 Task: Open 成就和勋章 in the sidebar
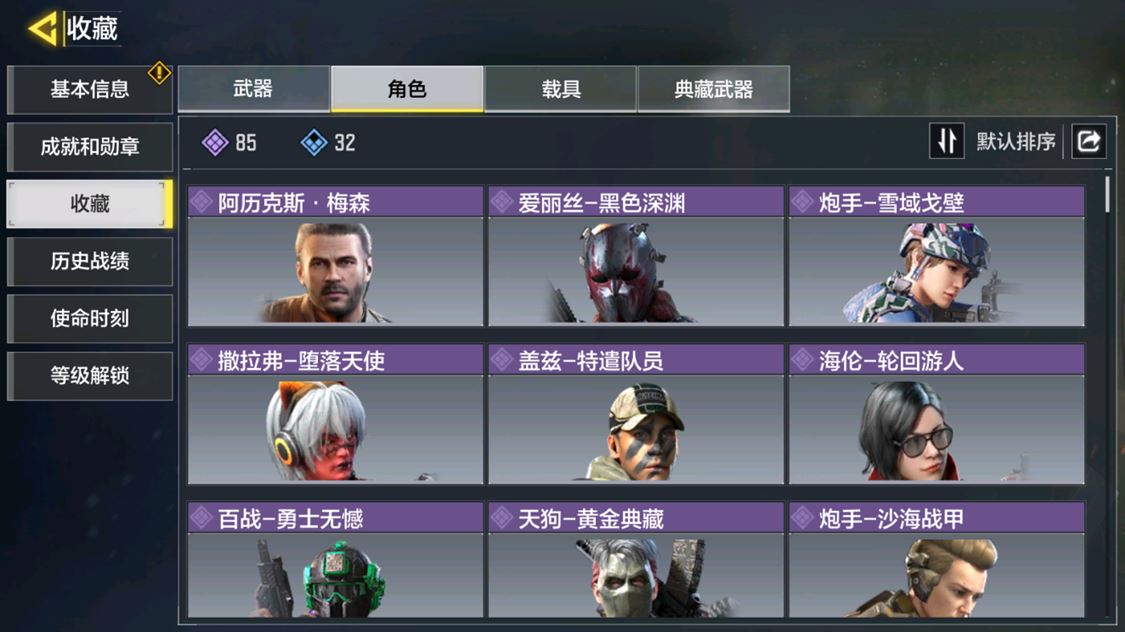(90, 147)
